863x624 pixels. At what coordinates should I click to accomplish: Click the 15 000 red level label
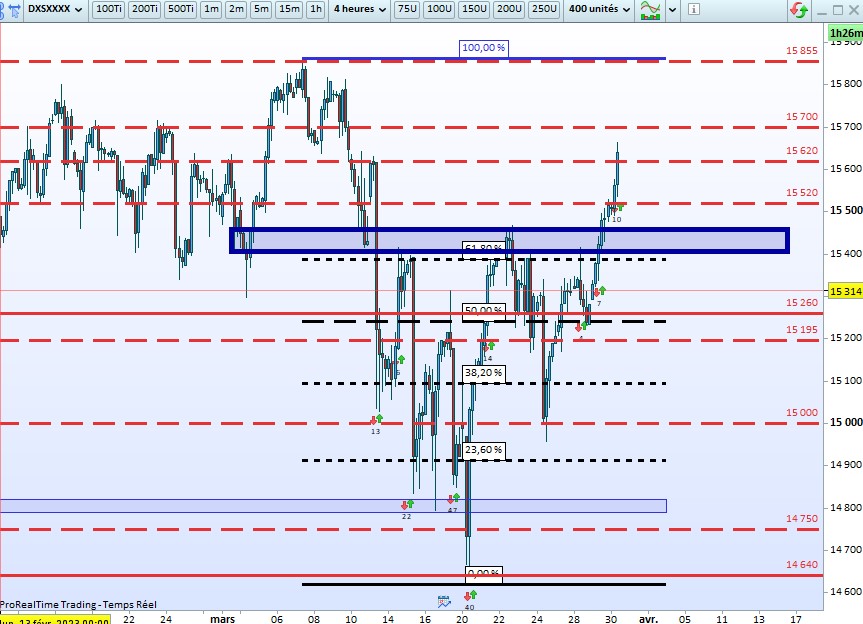pyautogui.click(x=801, y=413)
